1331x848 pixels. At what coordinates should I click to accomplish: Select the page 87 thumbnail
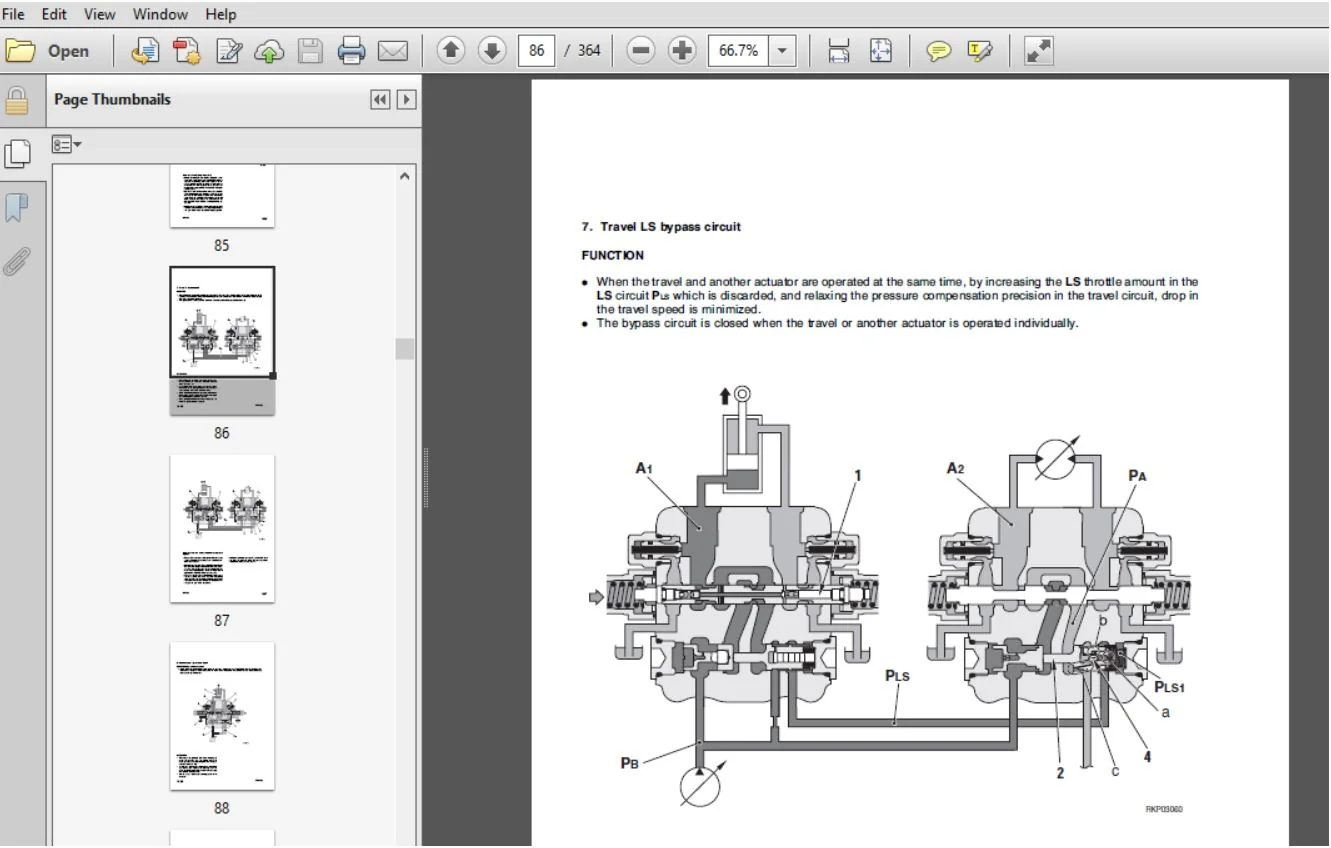click(x=222, y=529)
